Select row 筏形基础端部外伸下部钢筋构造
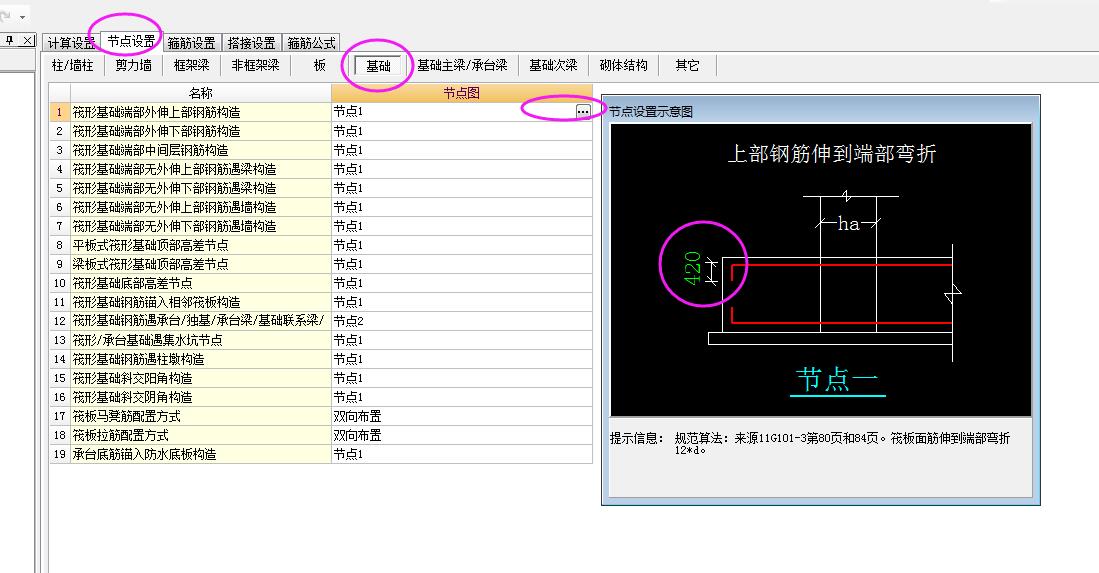Viewport: 1099px width, 573px height. [200, 131]
